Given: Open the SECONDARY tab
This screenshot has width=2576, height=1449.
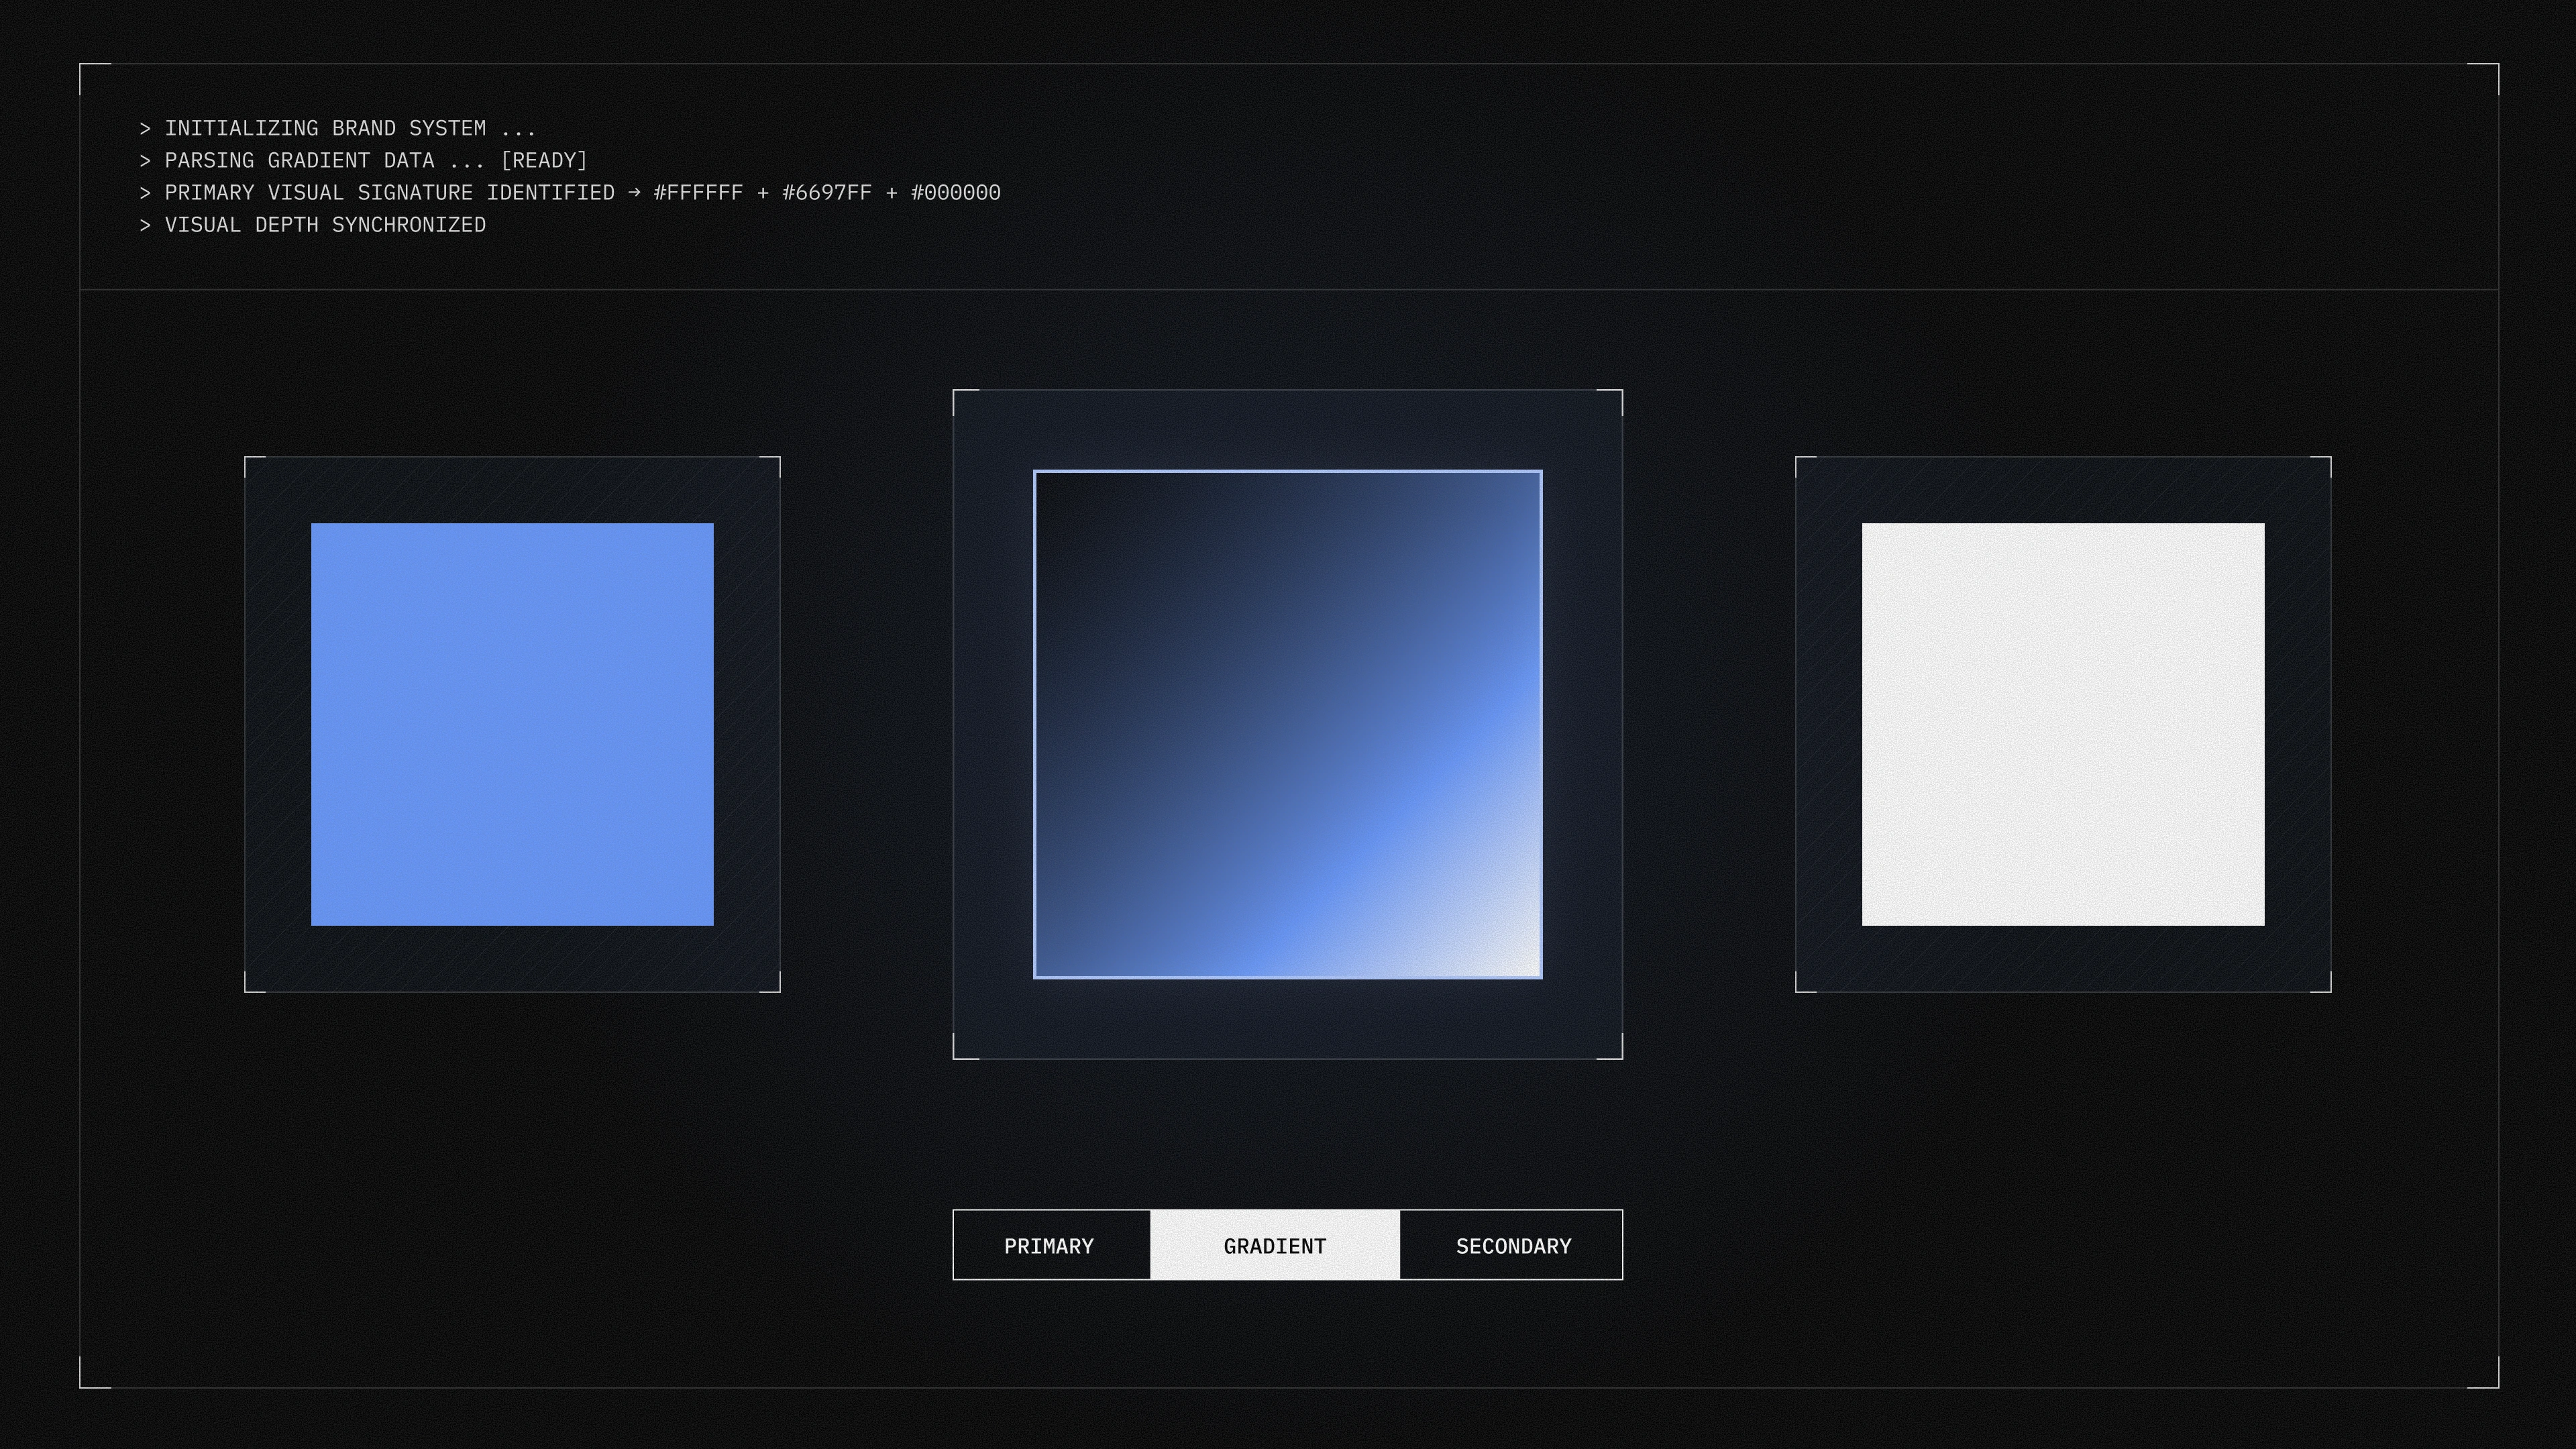Looking at the screenshot, I should pyautogui.click(x=1512, y=1245).
